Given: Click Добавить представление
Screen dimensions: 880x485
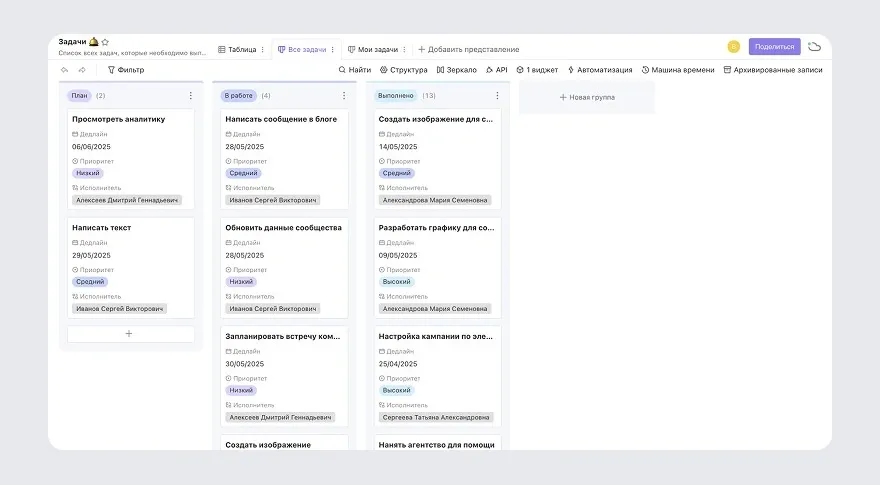Looking at the screenshot, I should coord(468,49).
